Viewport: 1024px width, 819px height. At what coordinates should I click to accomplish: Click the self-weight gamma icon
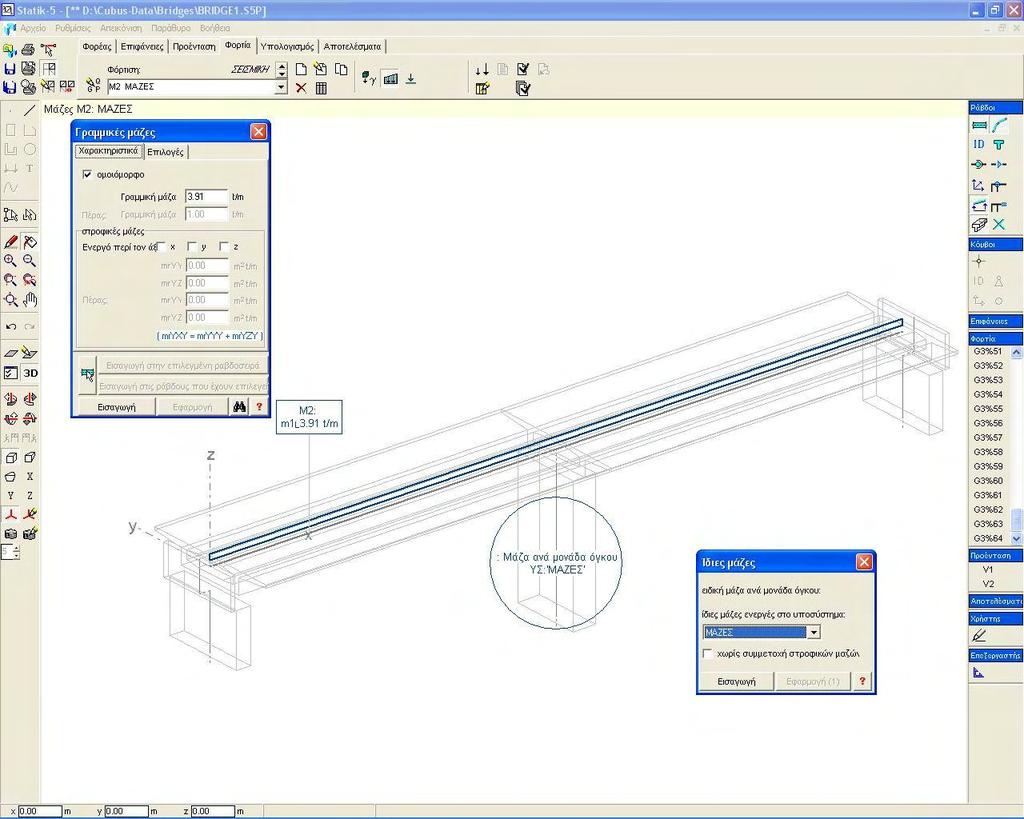368,78
